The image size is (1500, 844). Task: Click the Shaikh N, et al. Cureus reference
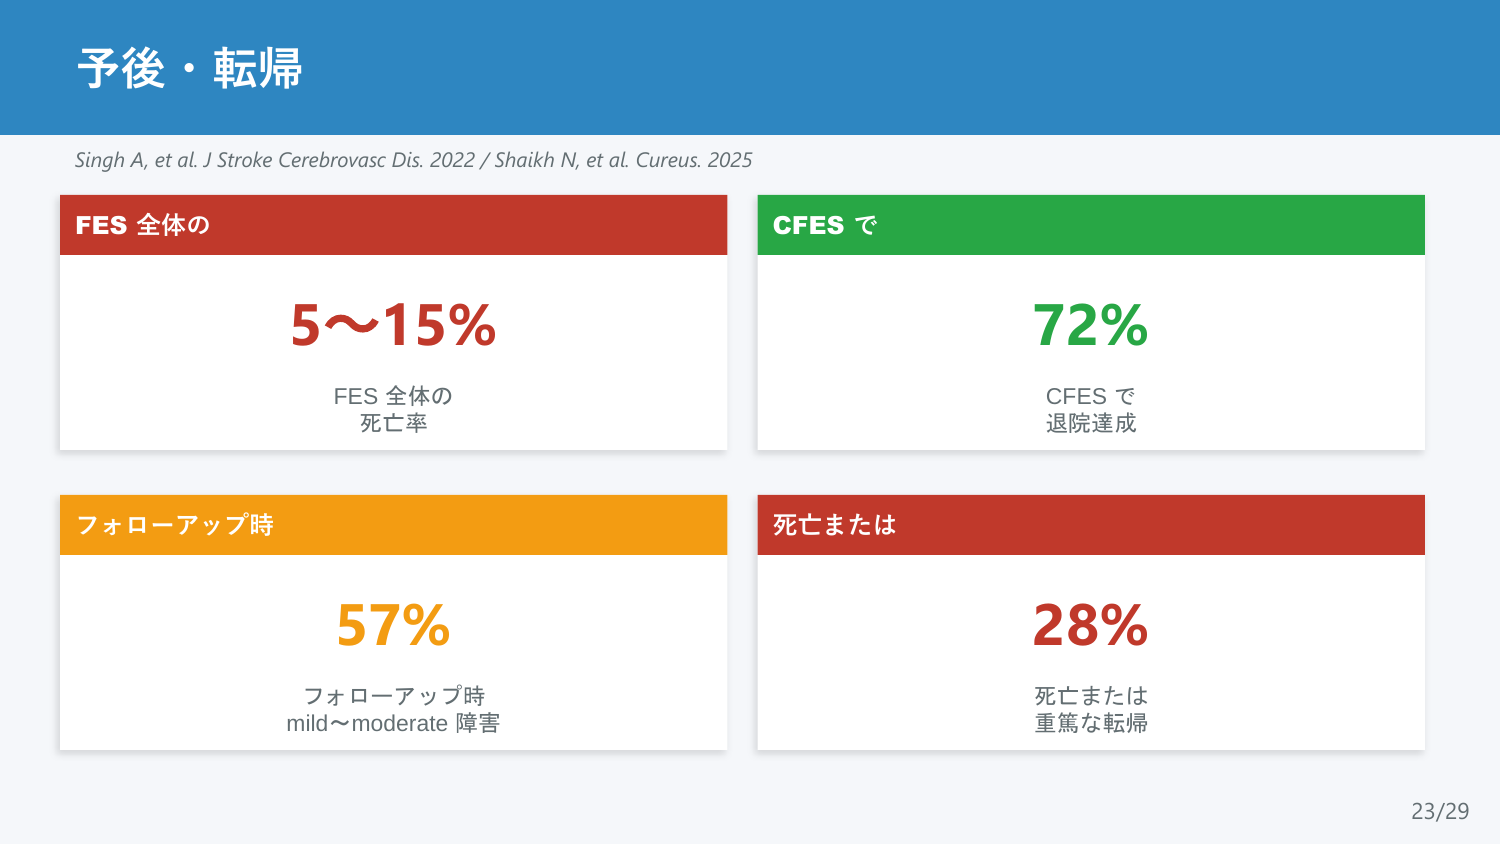pyautogui.click(x=623, y=160)
